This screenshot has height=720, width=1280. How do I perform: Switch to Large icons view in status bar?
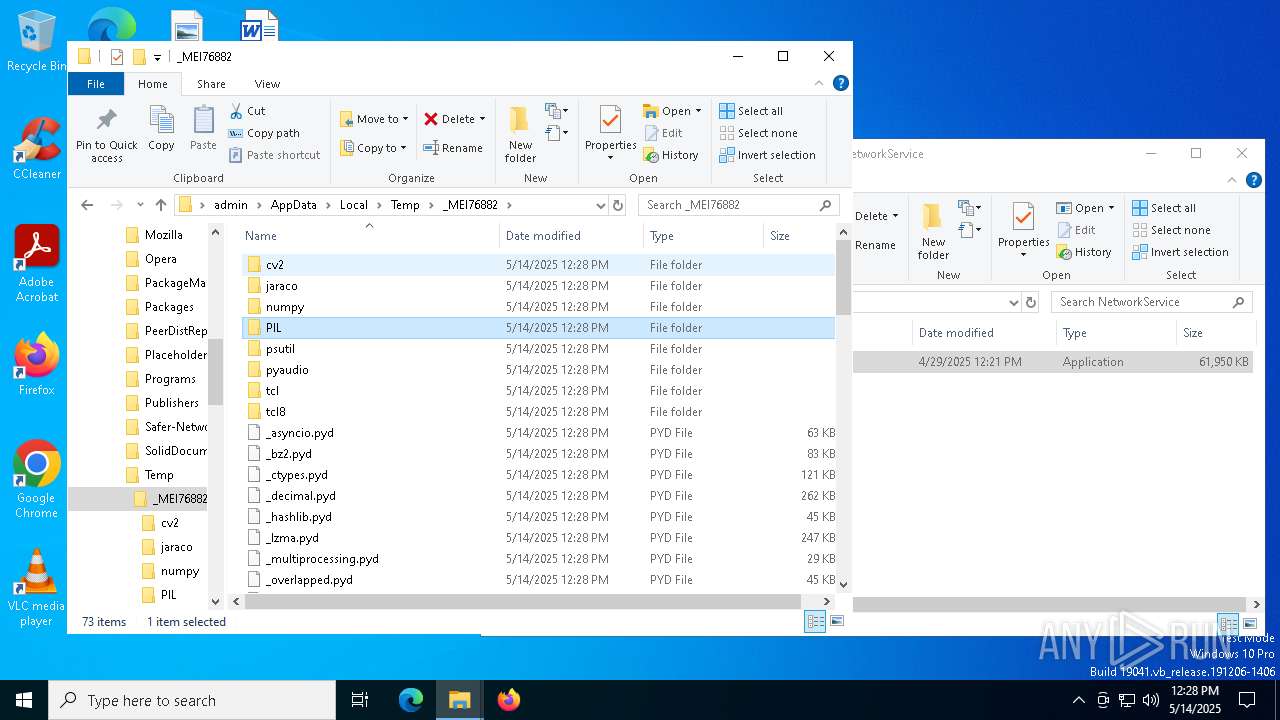coord(837,622)
